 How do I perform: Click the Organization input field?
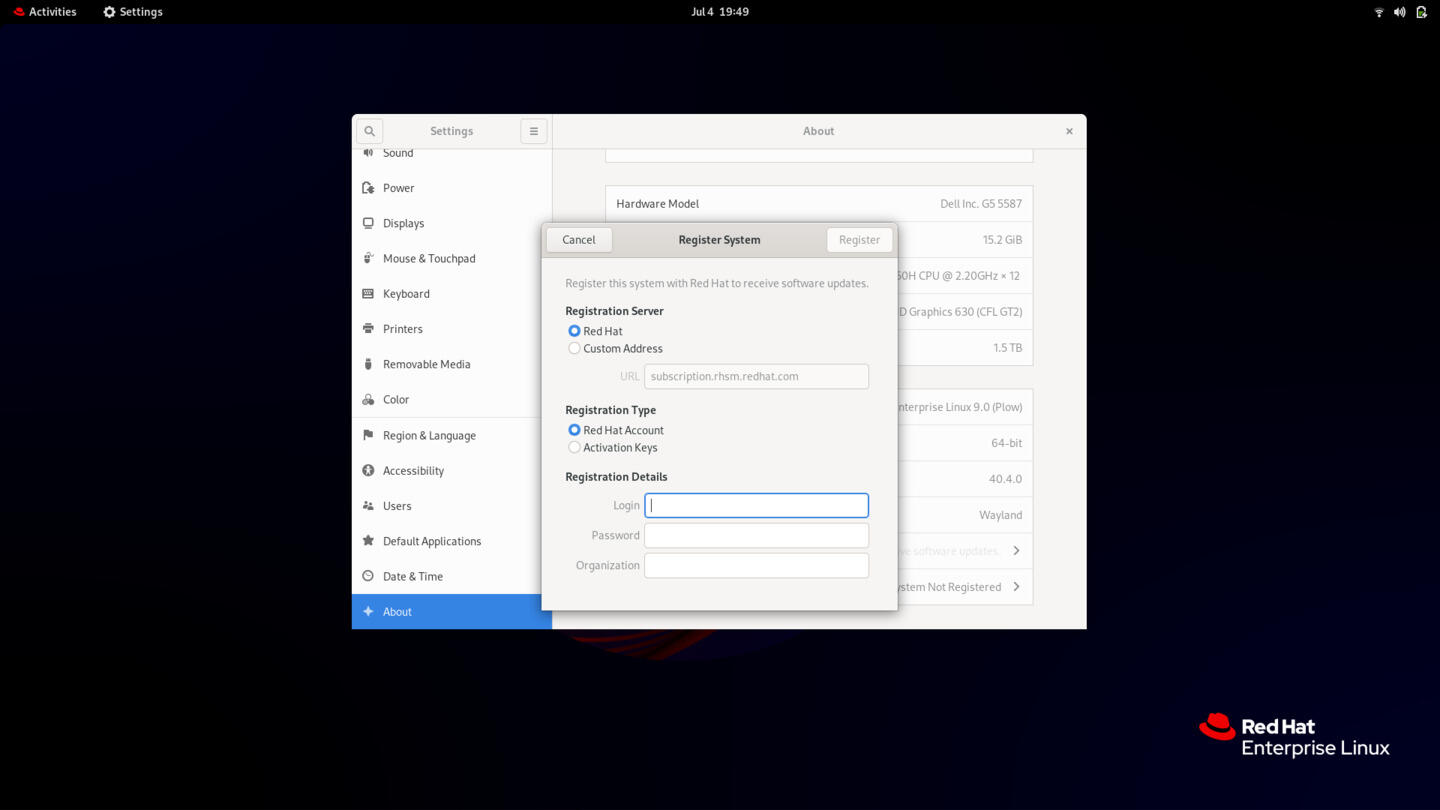[x=756, y=566]
